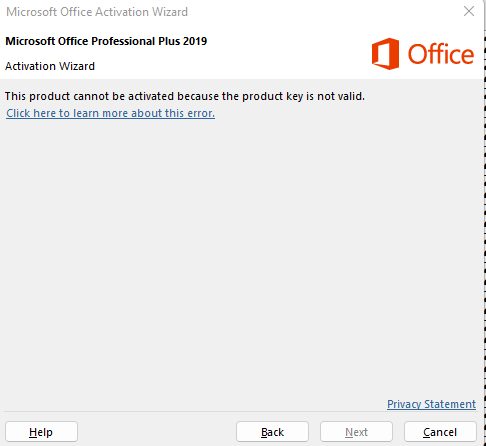This screenshot has height=446, width=486.
Task: Click the Help button
Action: tap(41, 432)
